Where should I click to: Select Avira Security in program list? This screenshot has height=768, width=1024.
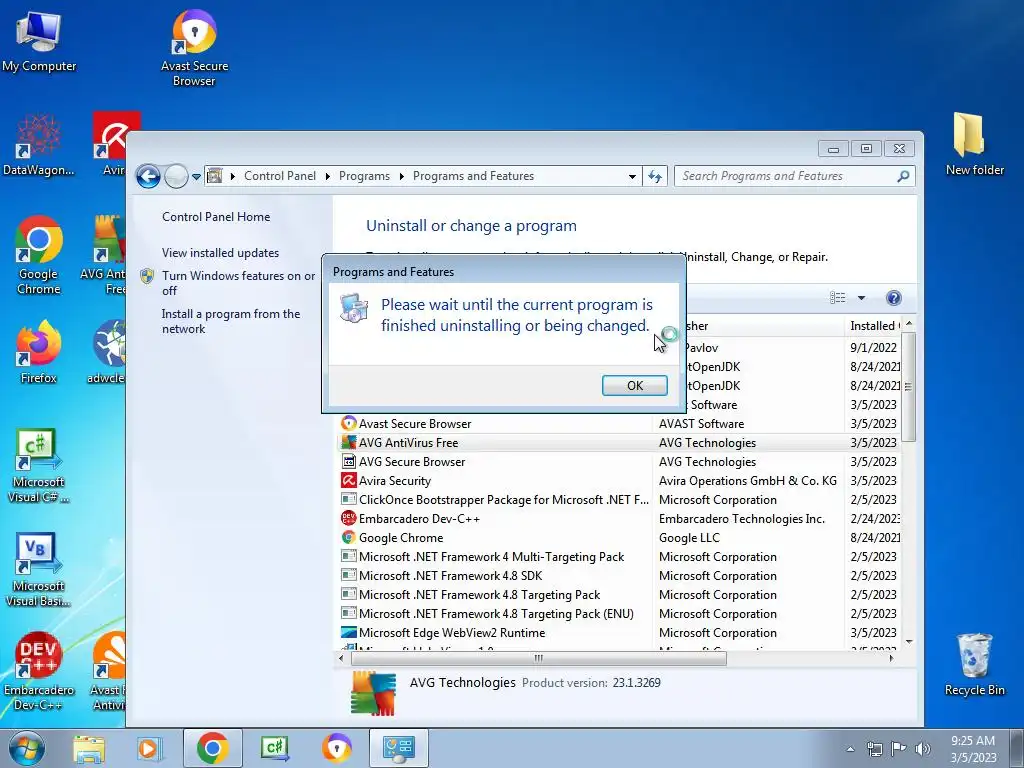(619, 481)
